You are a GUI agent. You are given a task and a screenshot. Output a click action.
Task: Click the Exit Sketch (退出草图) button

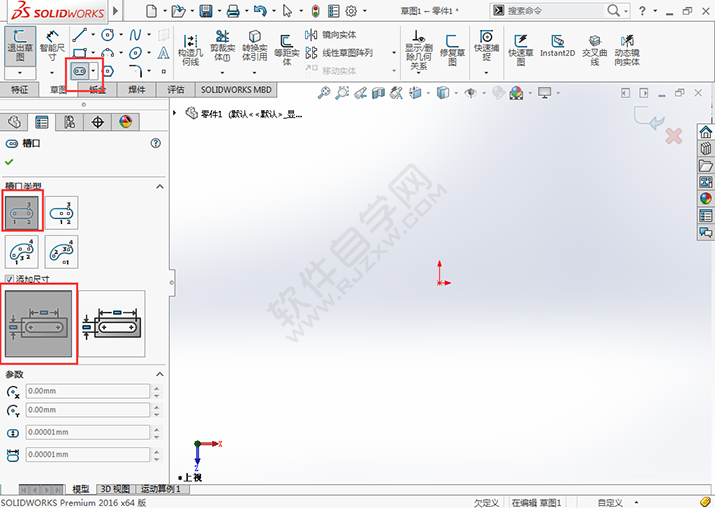coord(20,46)
